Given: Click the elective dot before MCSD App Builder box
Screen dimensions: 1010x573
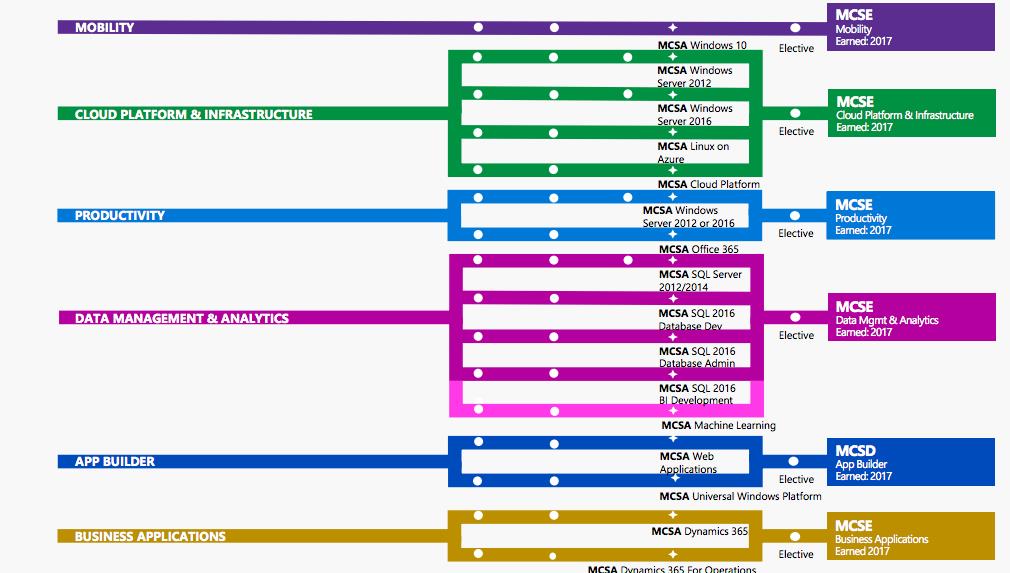Looking at the screenshot, I should [794, 462].
